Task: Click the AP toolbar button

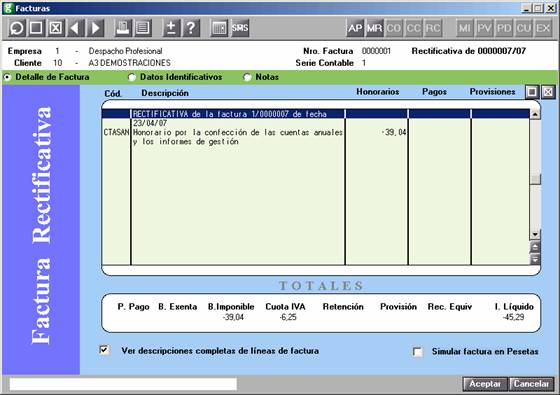Action: 355,28
